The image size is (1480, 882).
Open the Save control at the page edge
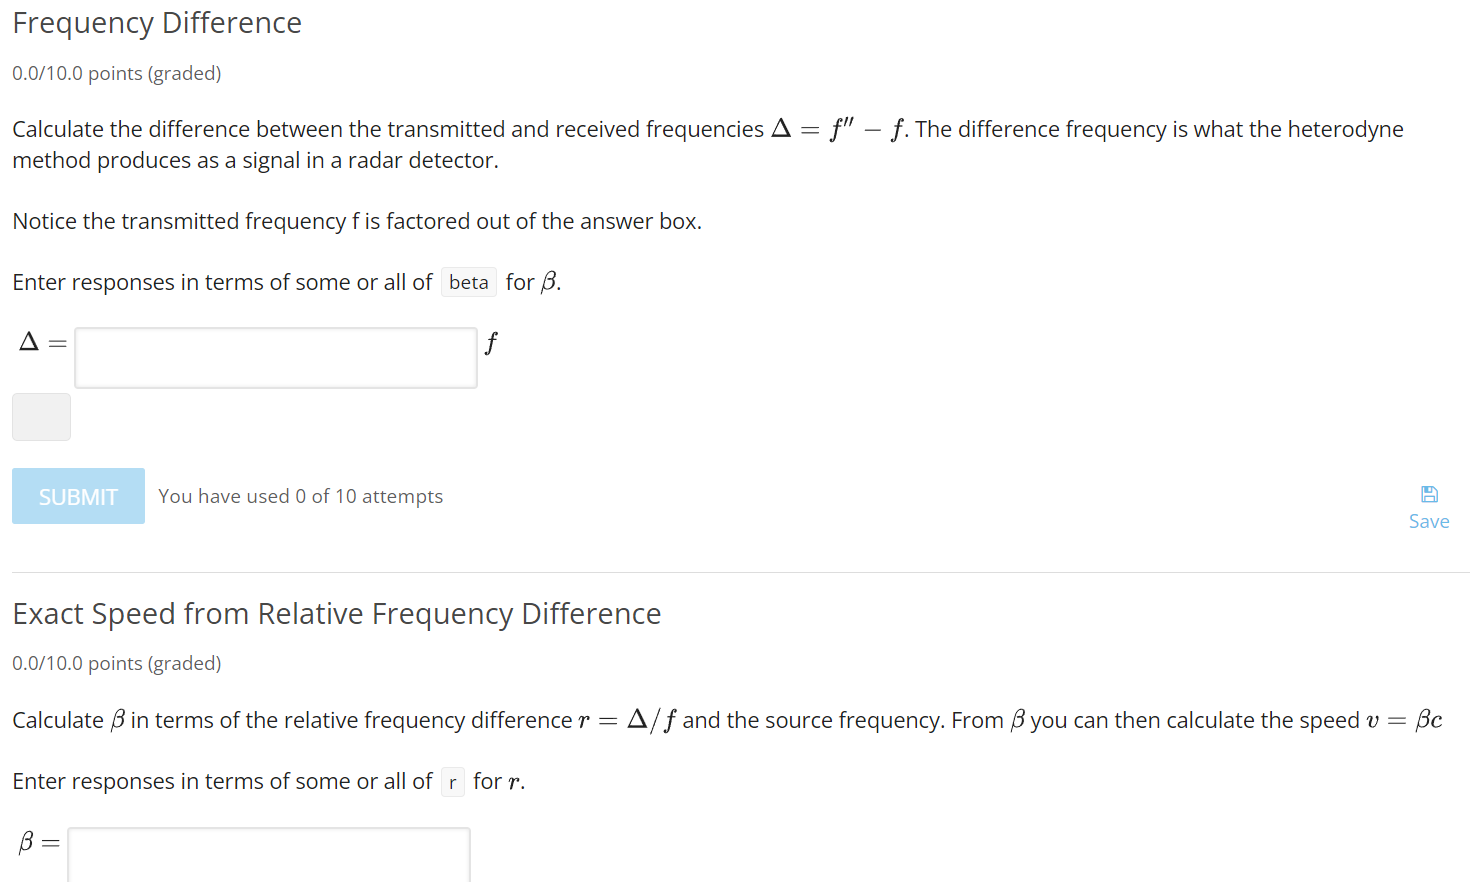[1429, 505]
